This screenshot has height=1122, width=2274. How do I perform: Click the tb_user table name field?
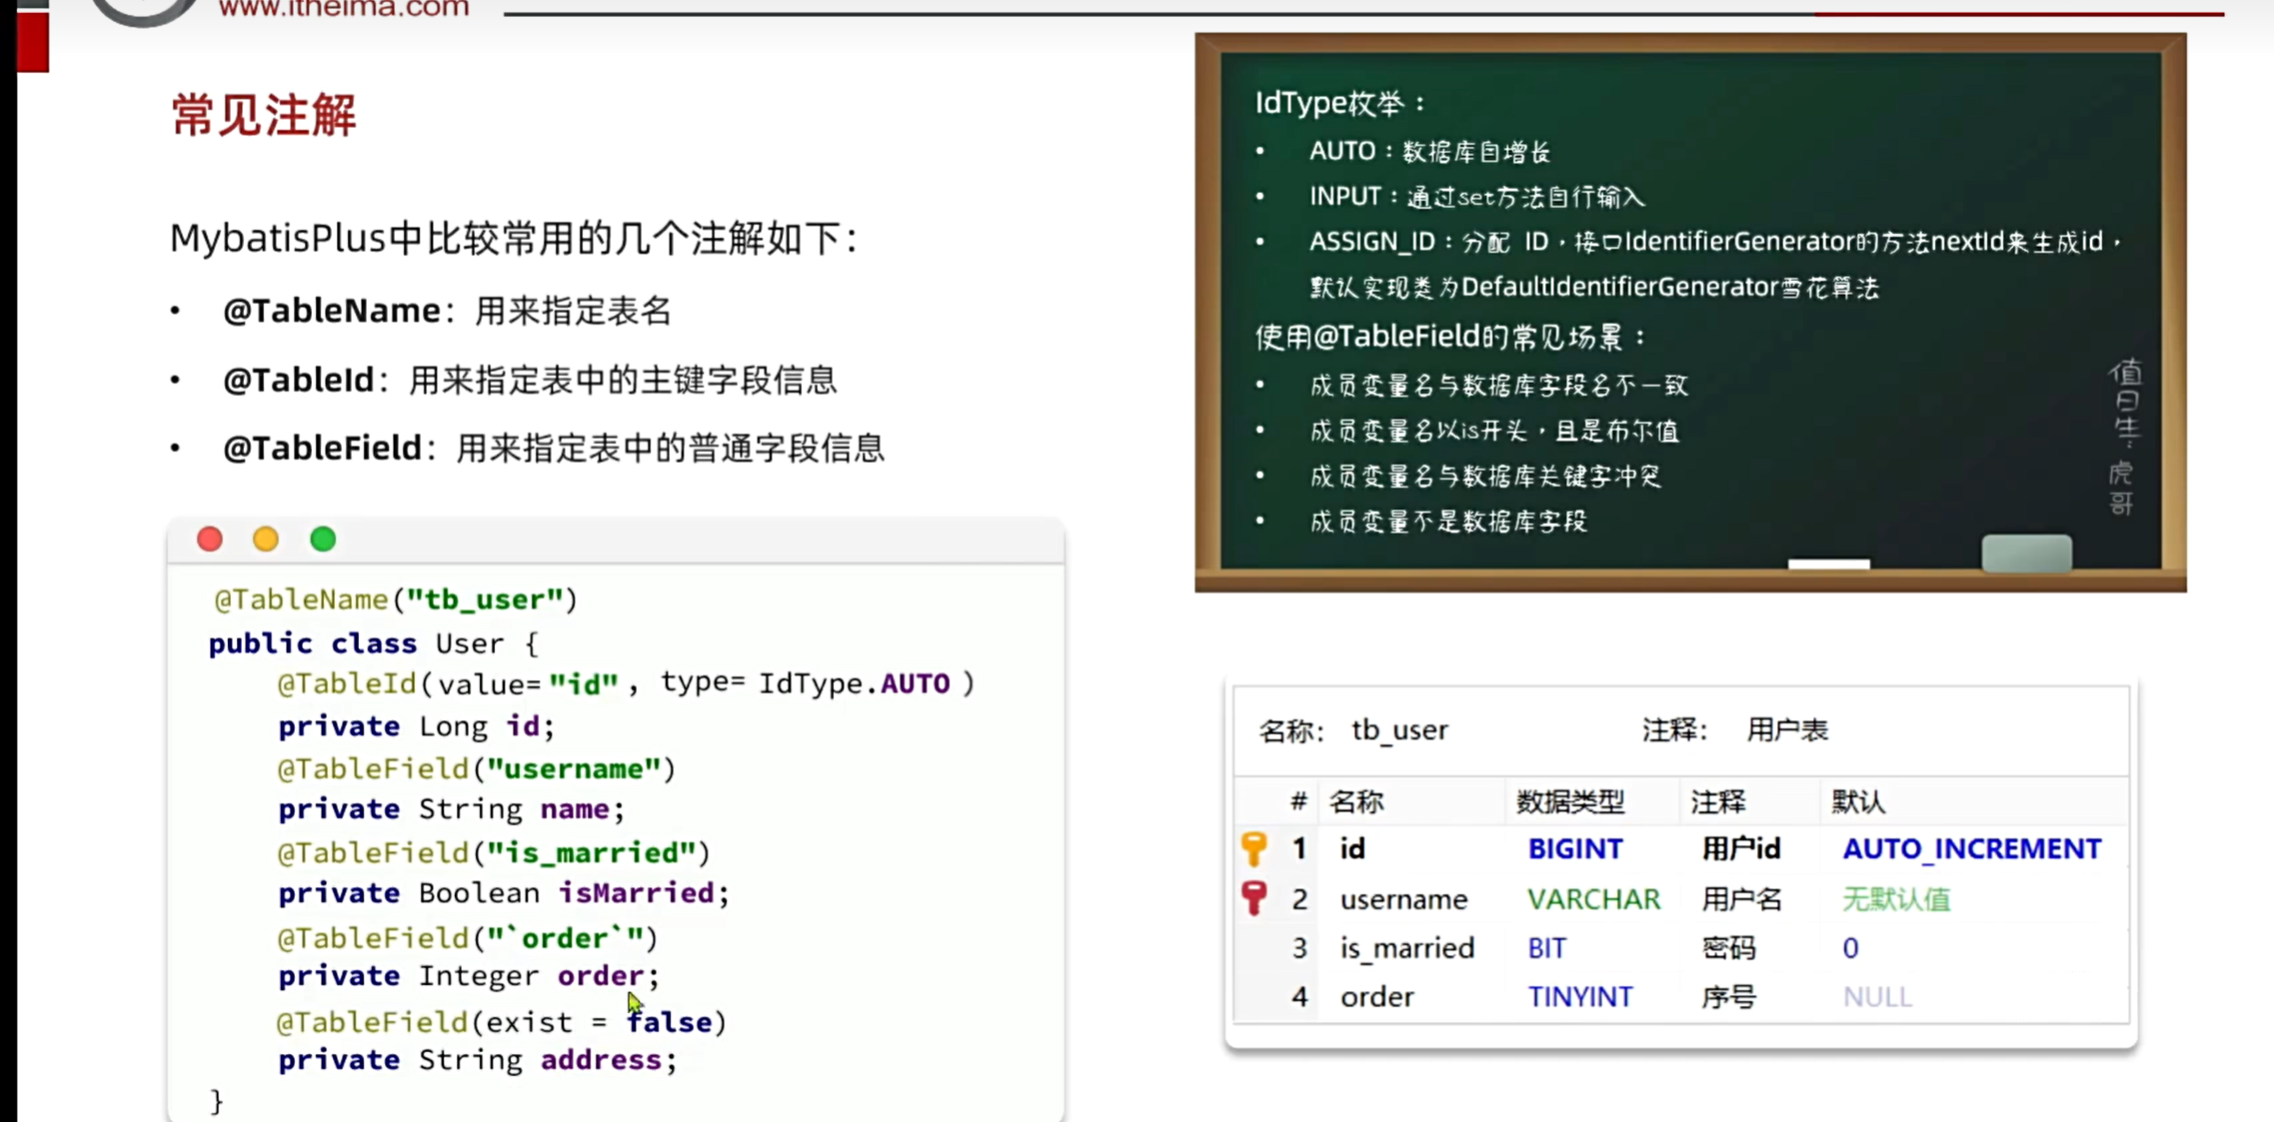[1400, 731]
